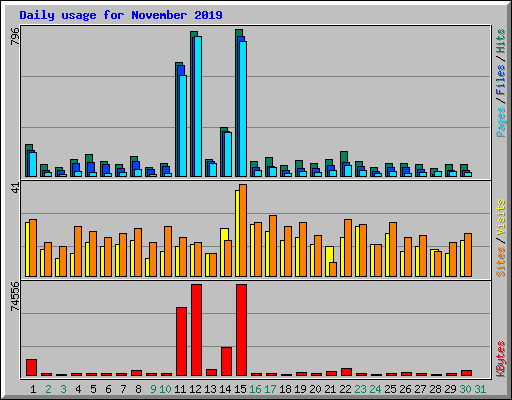Click day label 8 on the axis
Image resolution: width=512 pixels, height=400 pixels.
click(x=138, y=389)
